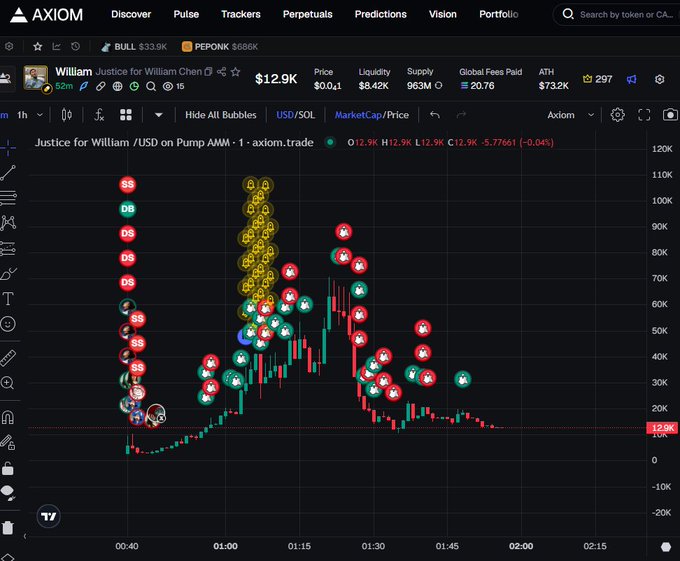Enter fullscreen chart mode
Image resolution: width=680 pixels, height=561 pixels.
[x=644, y=115]
